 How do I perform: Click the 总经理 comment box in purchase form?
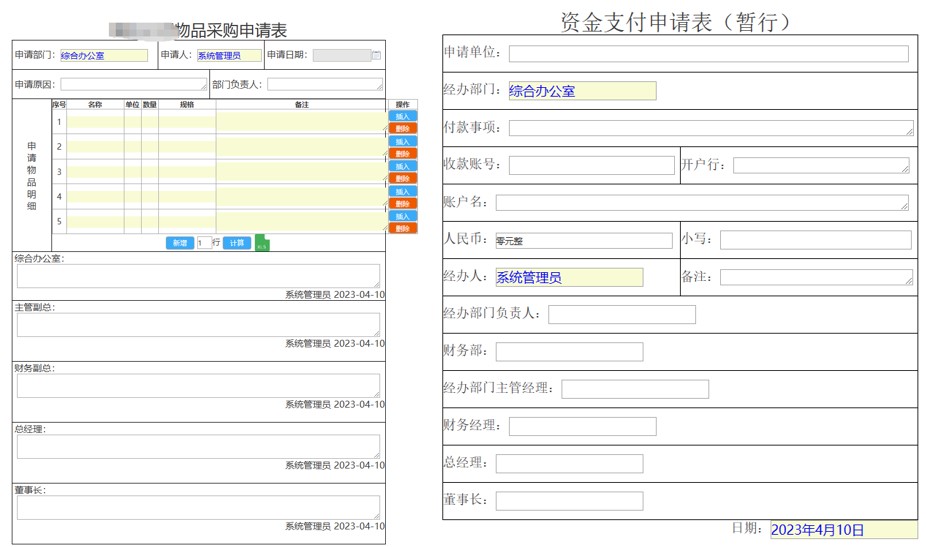click(198, 447)
